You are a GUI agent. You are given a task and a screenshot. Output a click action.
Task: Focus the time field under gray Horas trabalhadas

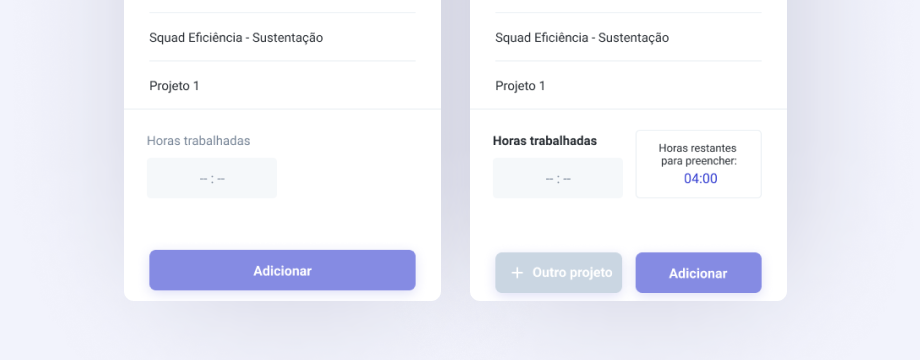[212, 178]
